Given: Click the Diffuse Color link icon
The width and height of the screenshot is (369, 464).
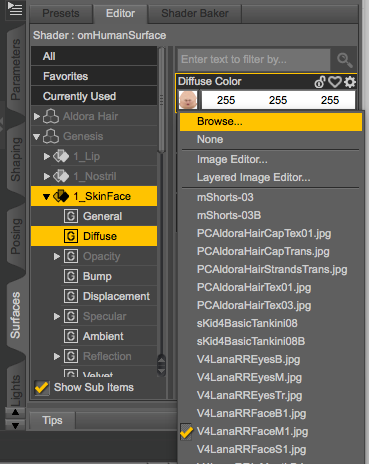Looking at the screenshot, I should pyautogui.click(x=320, y=82).
